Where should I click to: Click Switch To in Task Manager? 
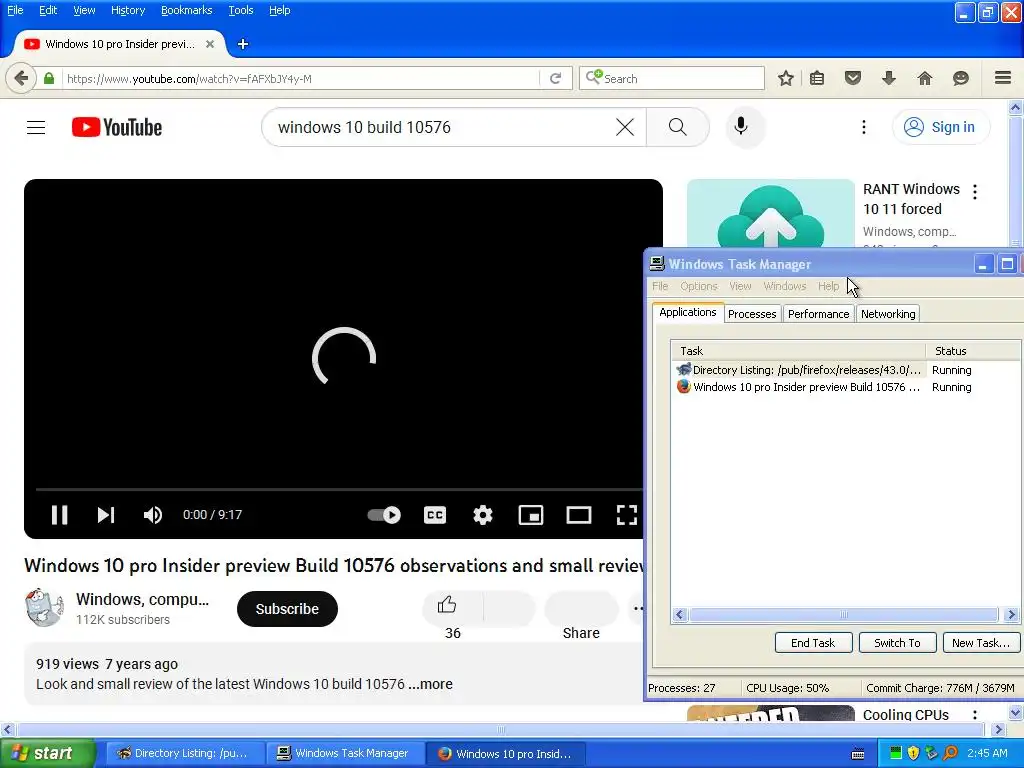tap(897, 643)
